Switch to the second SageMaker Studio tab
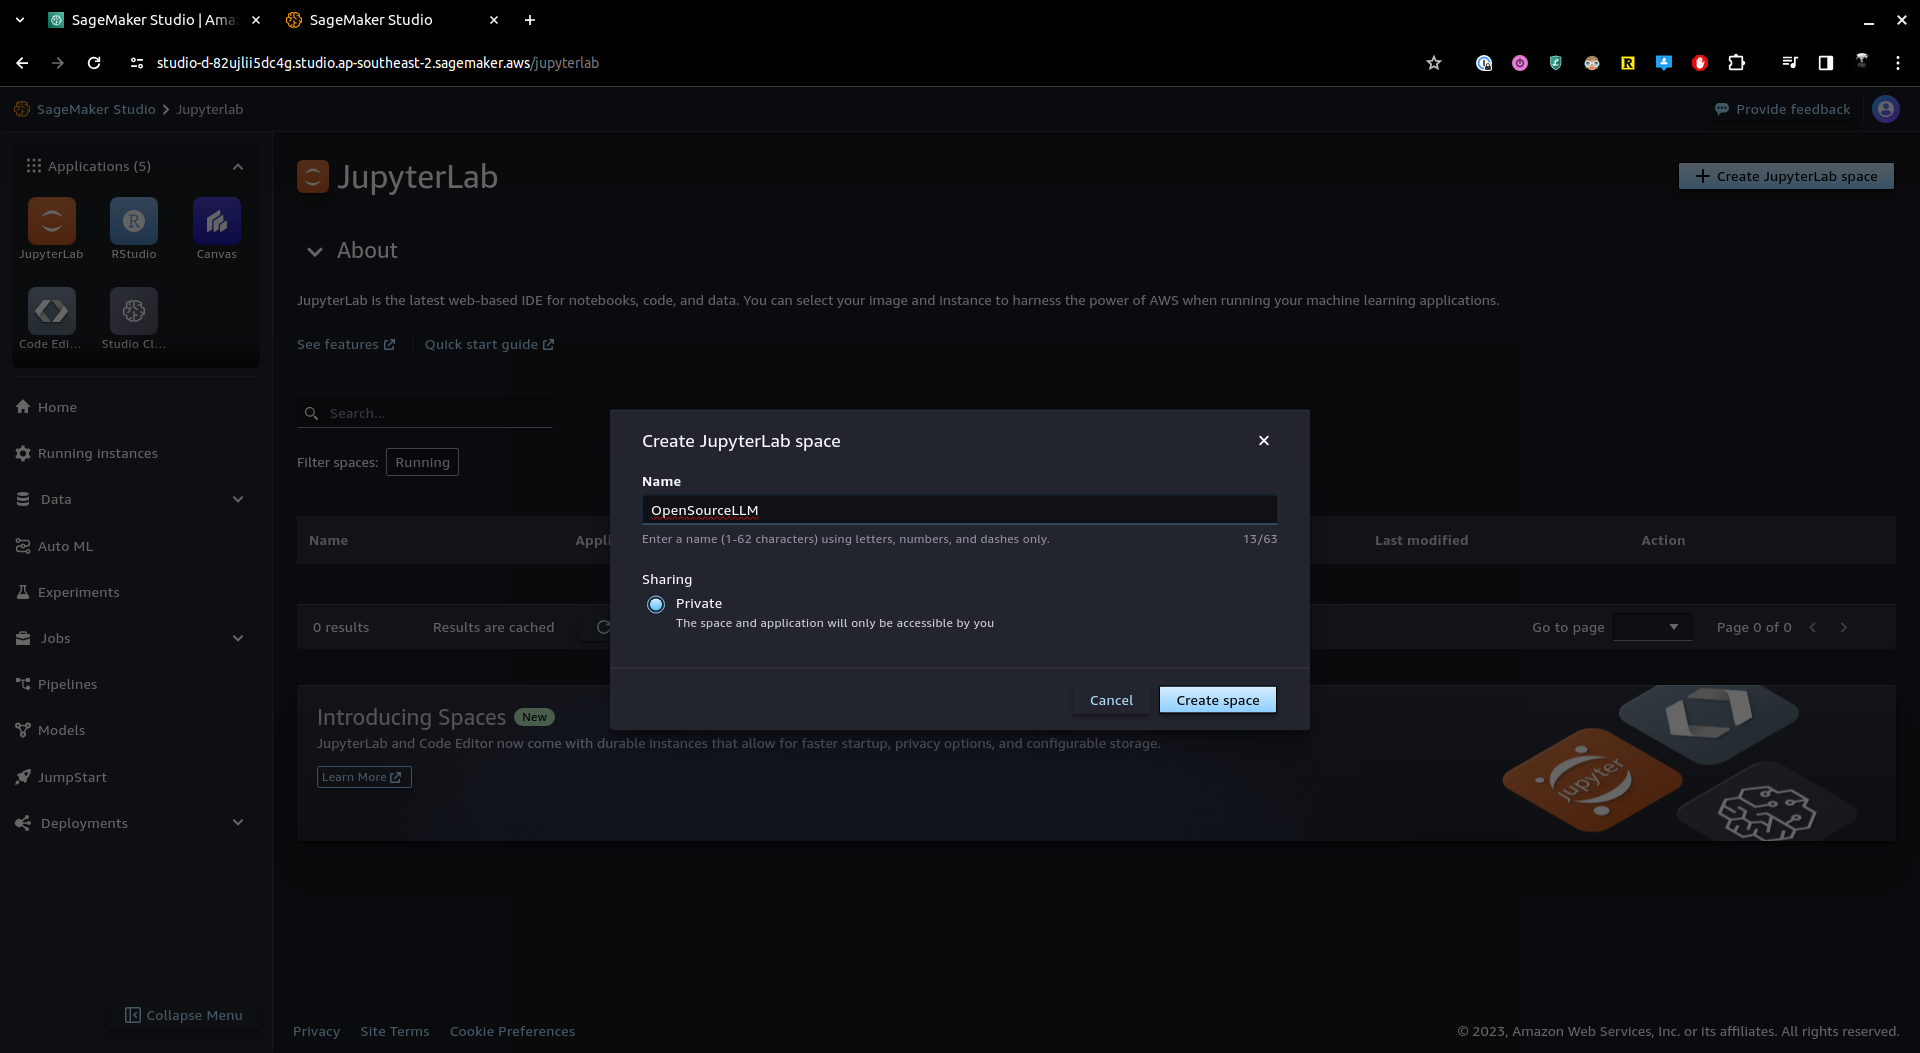1920x1053 pixels. tap(371, 20)
